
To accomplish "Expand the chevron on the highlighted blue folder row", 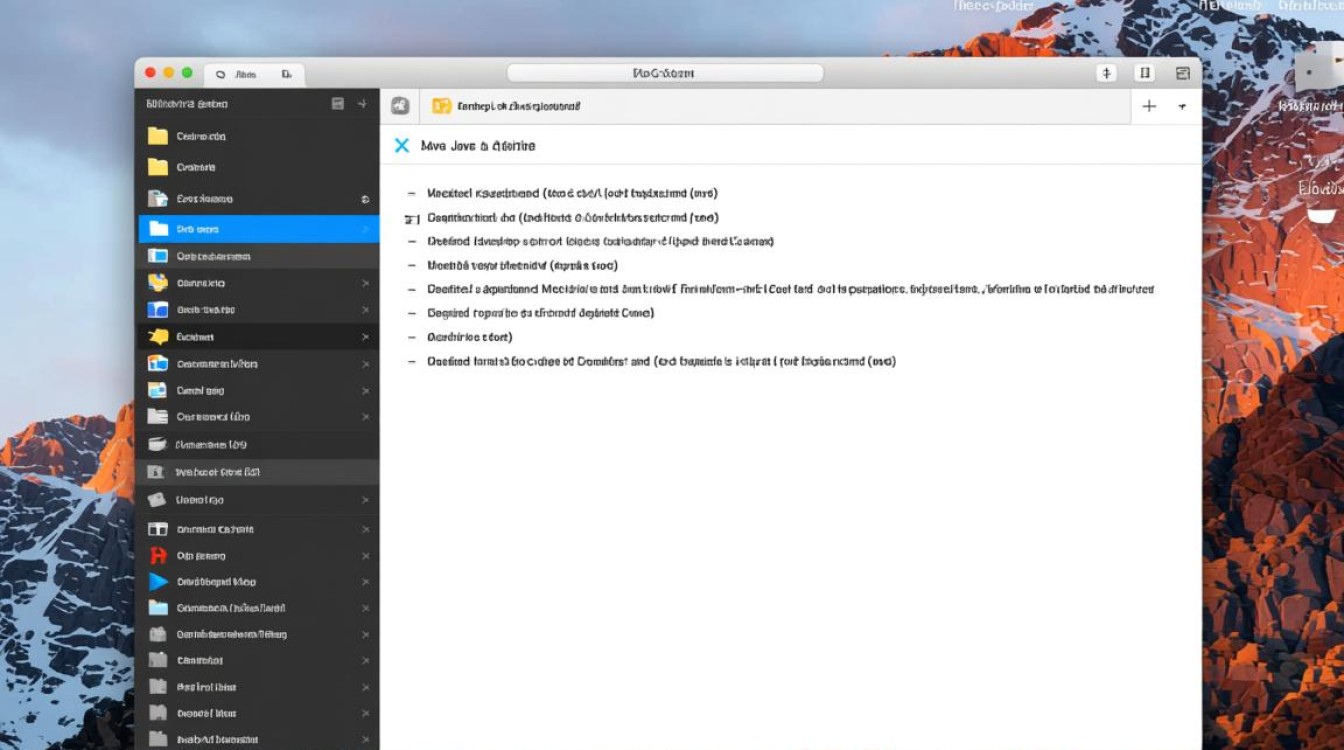I will [365, 229].
